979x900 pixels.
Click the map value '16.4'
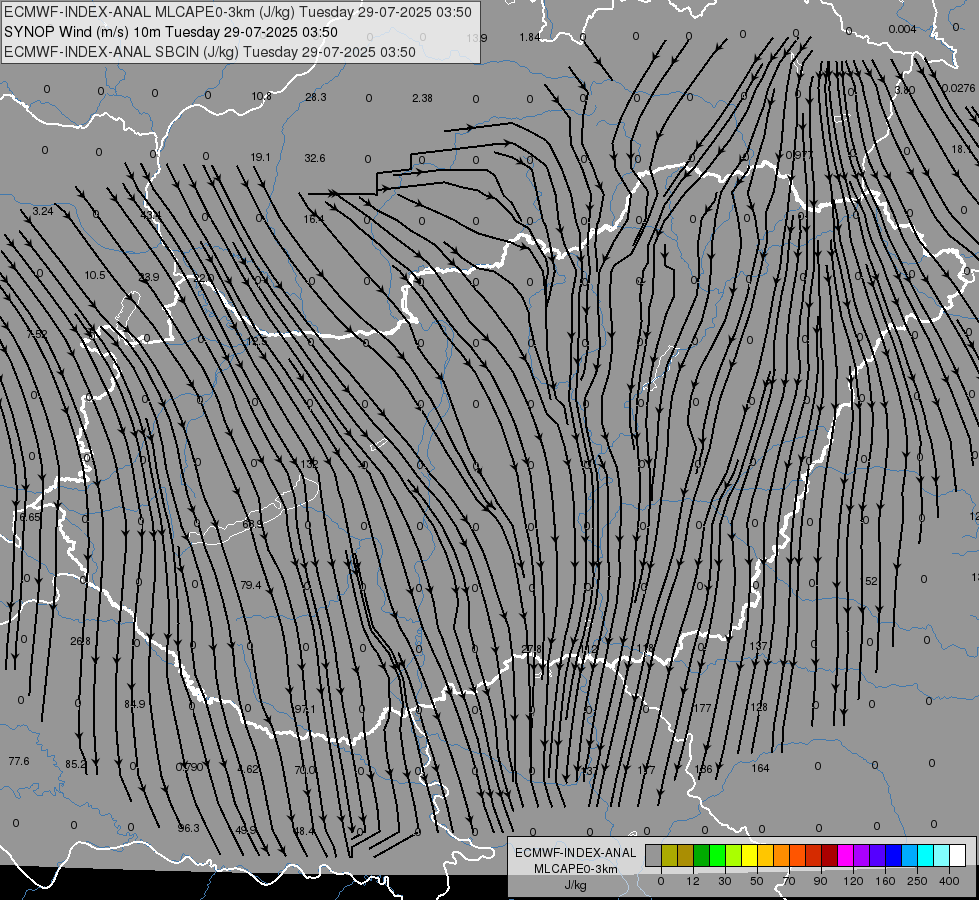click(x=314, y=219)
